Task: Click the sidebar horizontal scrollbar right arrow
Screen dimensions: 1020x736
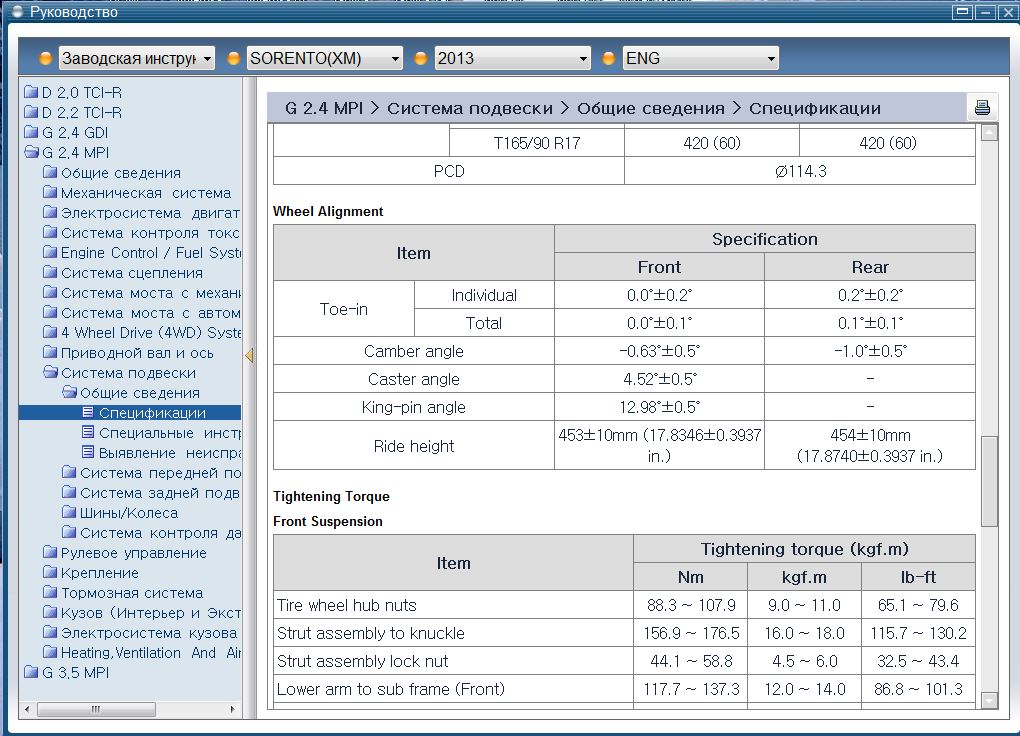Action: pyautogui.click(x=234, y=708)
